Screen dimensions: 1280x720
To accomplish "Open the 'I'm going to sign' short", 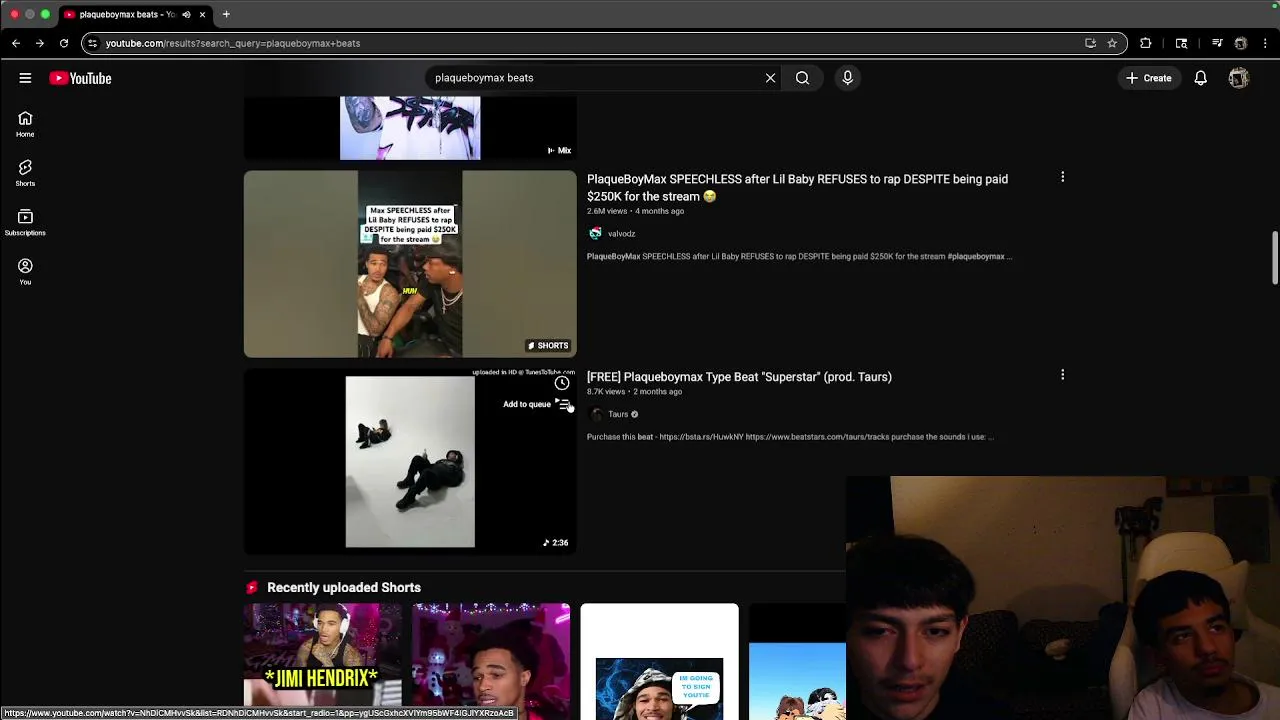I will pyautogui.click(x=660, y=660).
